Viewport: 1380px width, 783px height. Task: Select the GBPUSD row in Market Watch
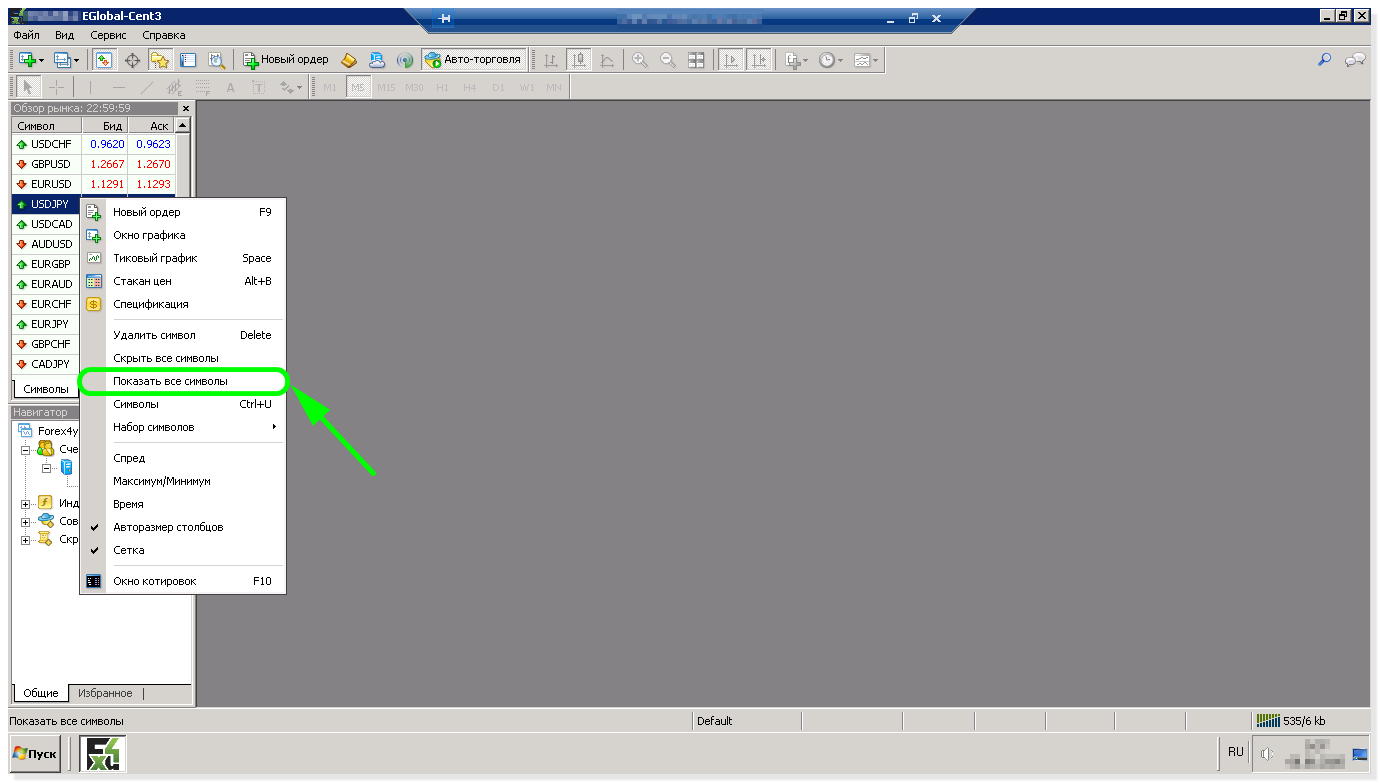[93, 164]
